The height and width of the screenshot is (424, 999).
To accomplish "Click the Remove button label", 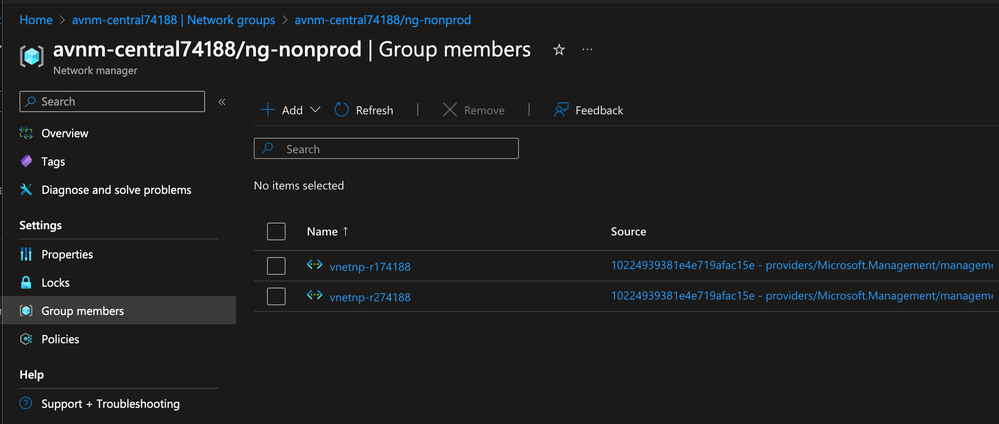I will 484,110.
